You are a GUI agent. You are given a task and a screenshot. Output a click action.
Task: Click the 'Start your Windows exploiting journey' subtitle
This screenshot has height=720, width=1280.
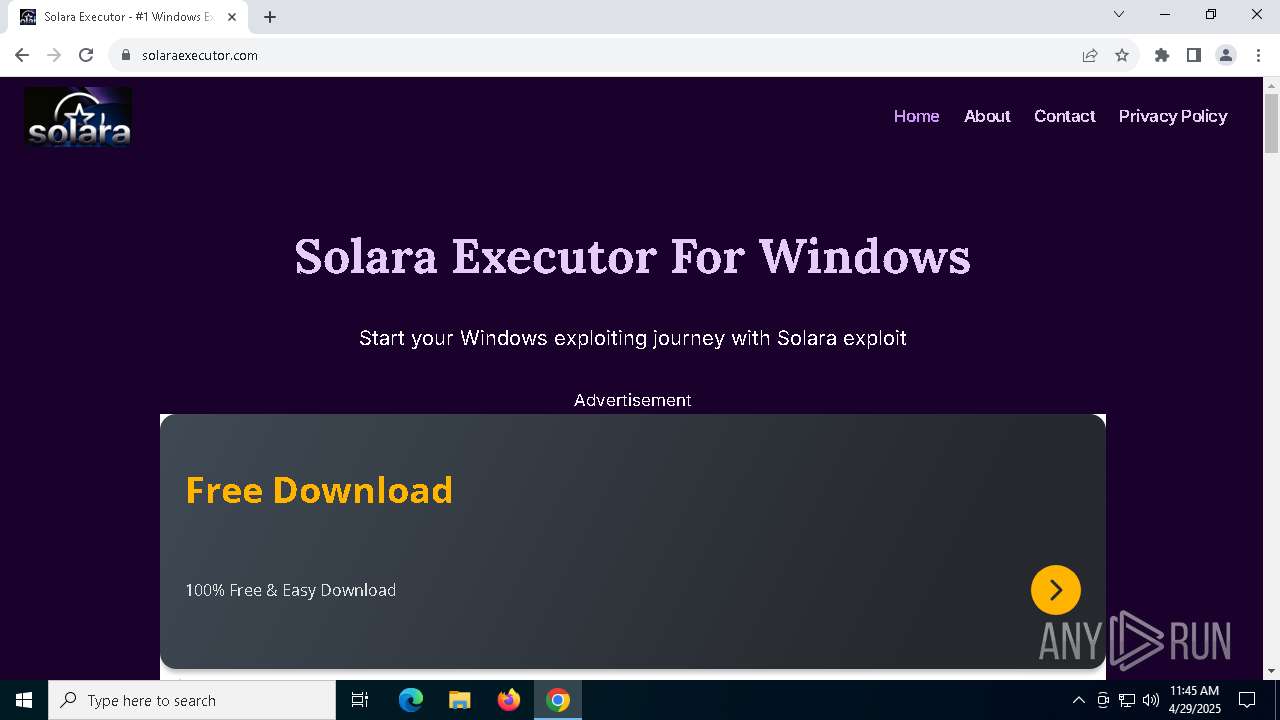point(632,338)
